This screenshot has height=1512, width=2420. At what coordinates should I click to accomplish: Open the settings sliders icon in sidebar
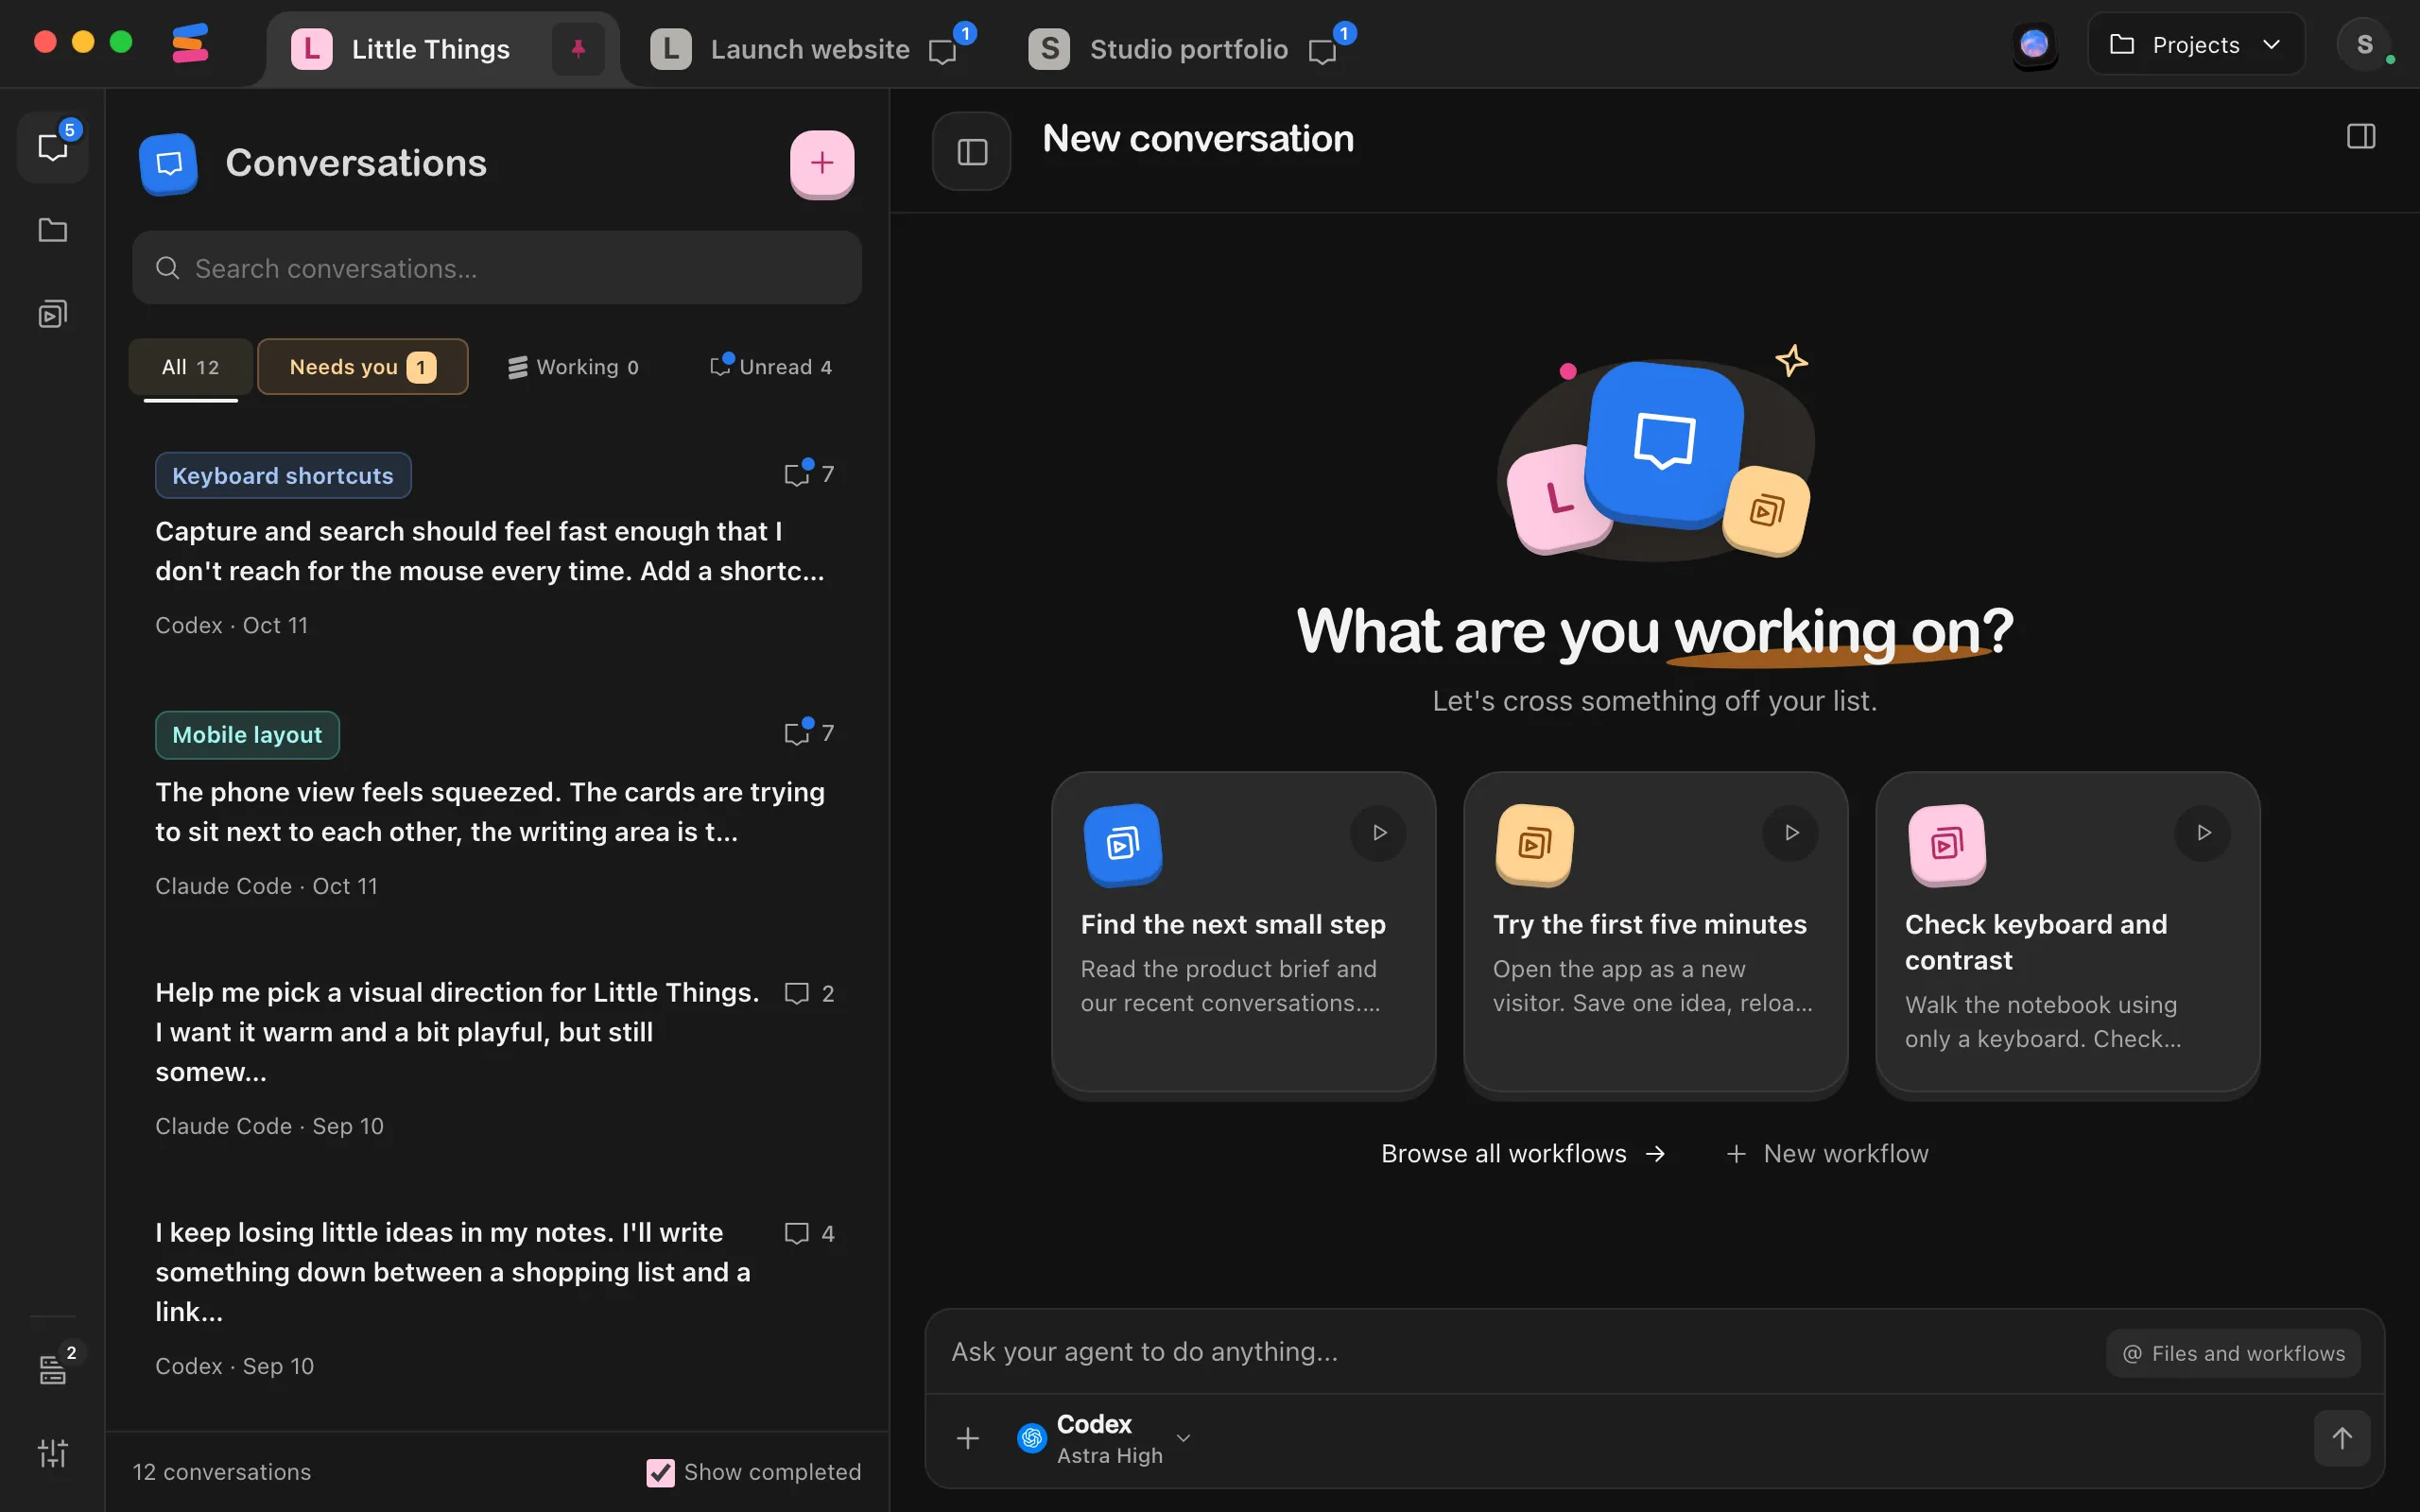pos(53,1452)
